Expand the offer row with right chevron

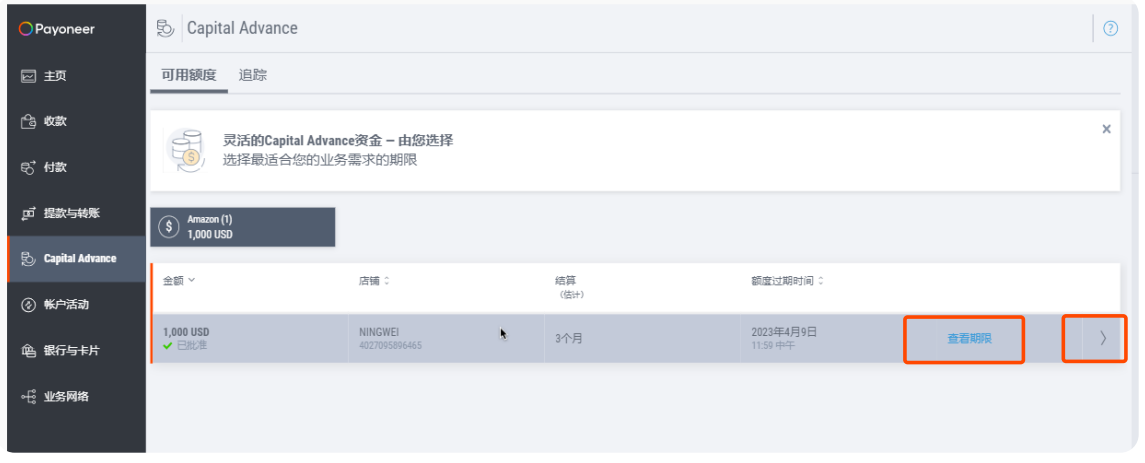click(x=1103, y=338)
